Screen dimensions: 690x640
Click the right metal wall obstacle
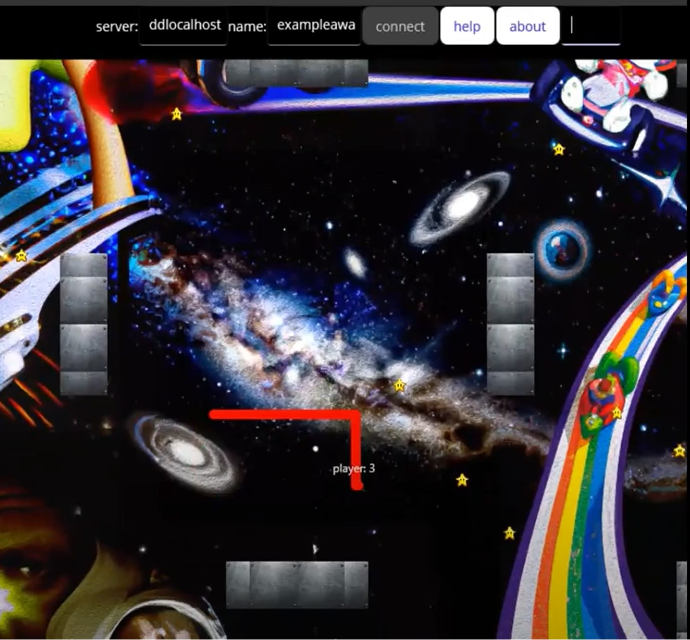[x=510, y=324]
